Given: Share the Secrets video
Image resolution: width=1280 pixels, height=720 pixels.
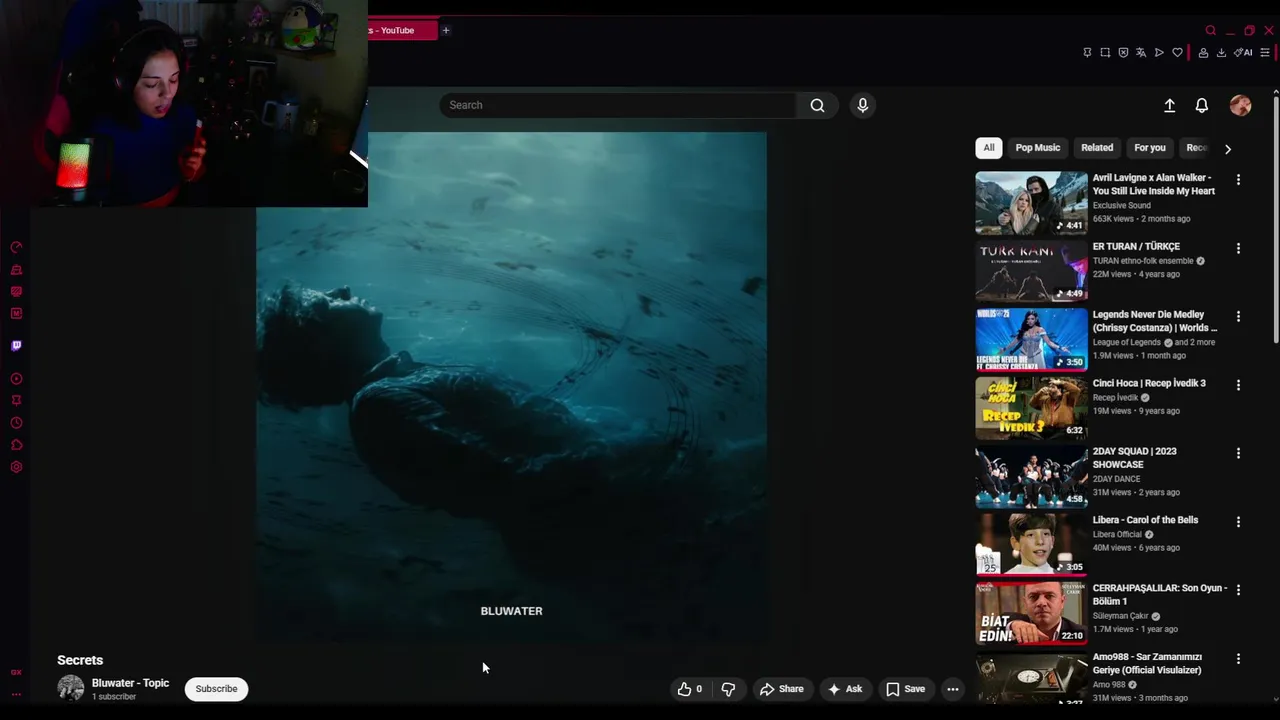Looking at the screenshot, I should click(x=781, y=689).
